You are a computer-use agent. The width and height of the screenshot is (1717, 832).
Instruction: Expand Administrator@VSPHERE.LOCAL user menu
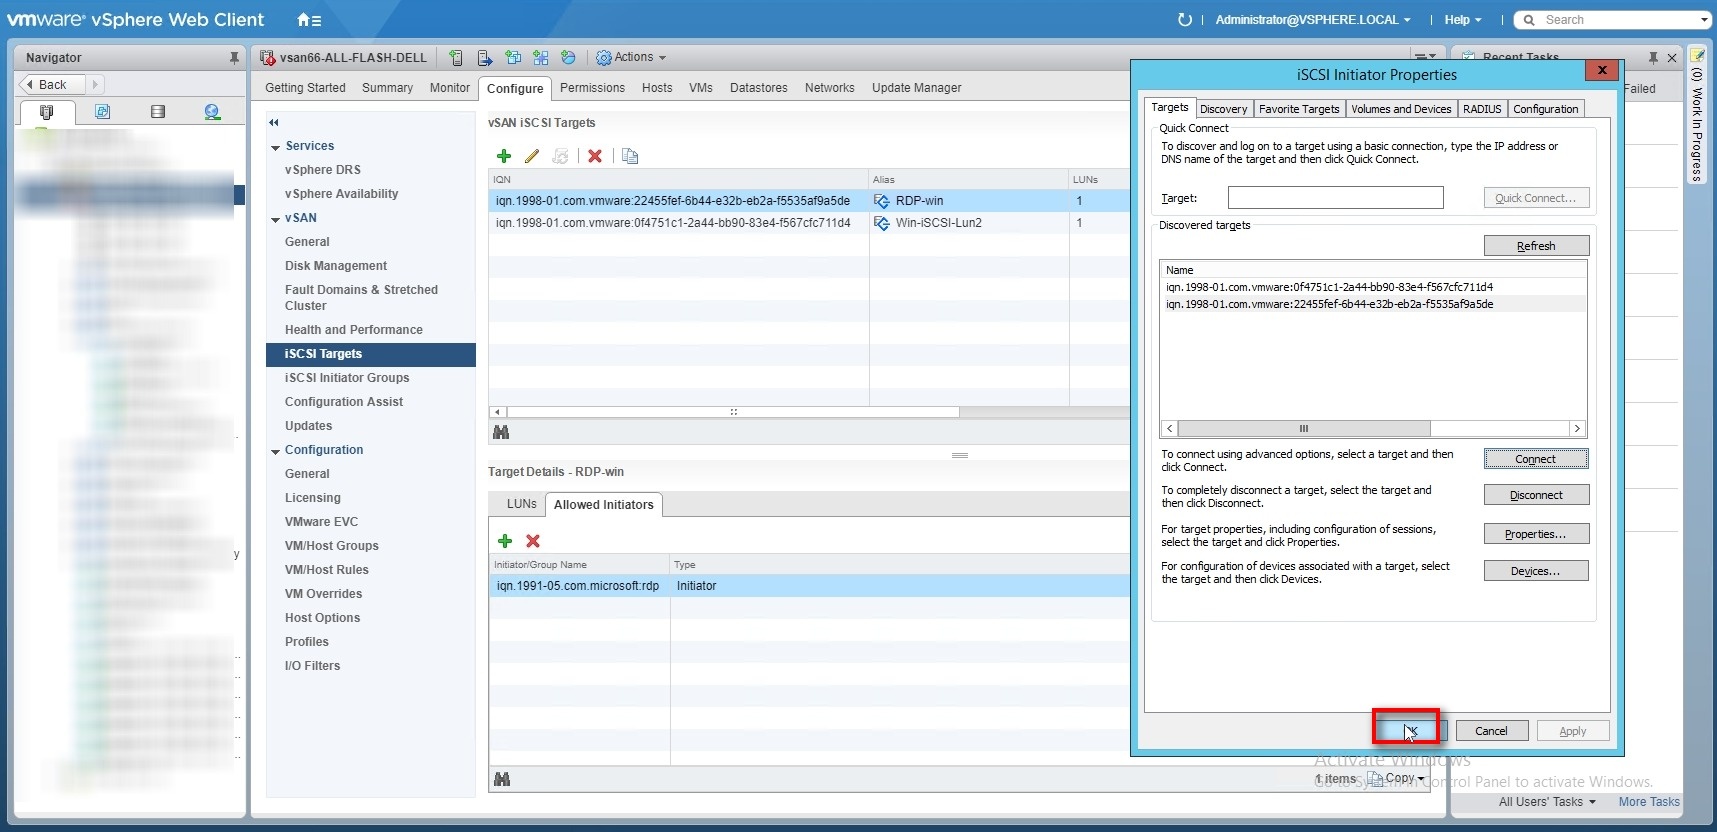(1312, 20)
